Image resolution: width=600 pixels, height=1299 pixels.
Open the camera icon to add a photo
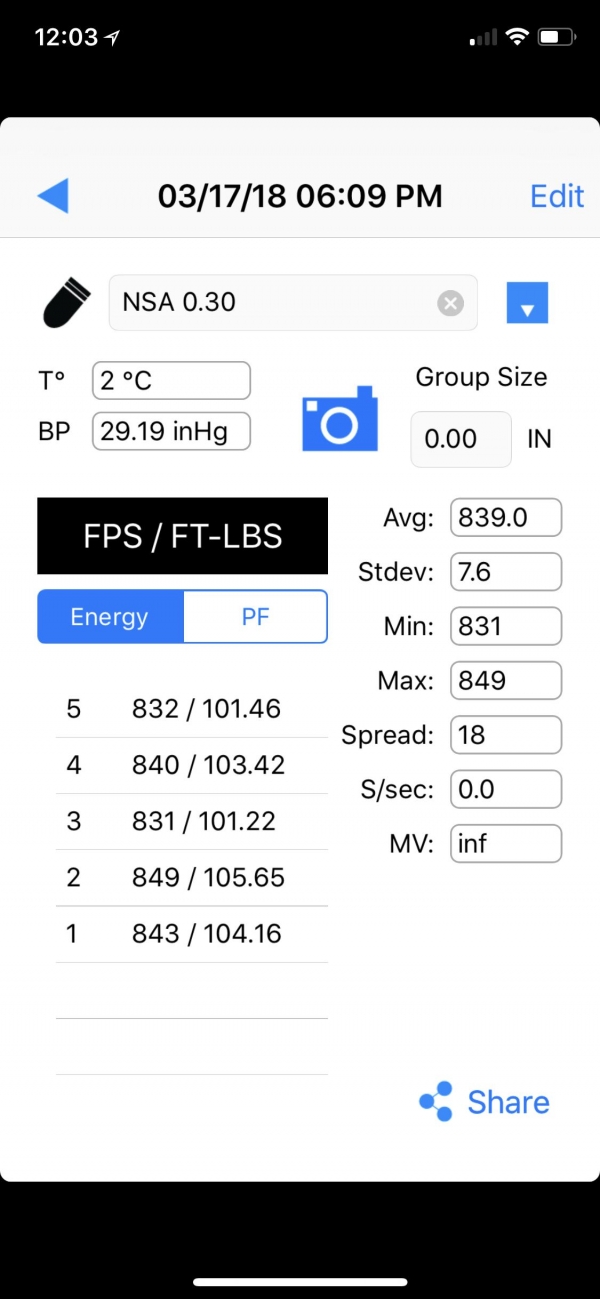pos(340,418)
